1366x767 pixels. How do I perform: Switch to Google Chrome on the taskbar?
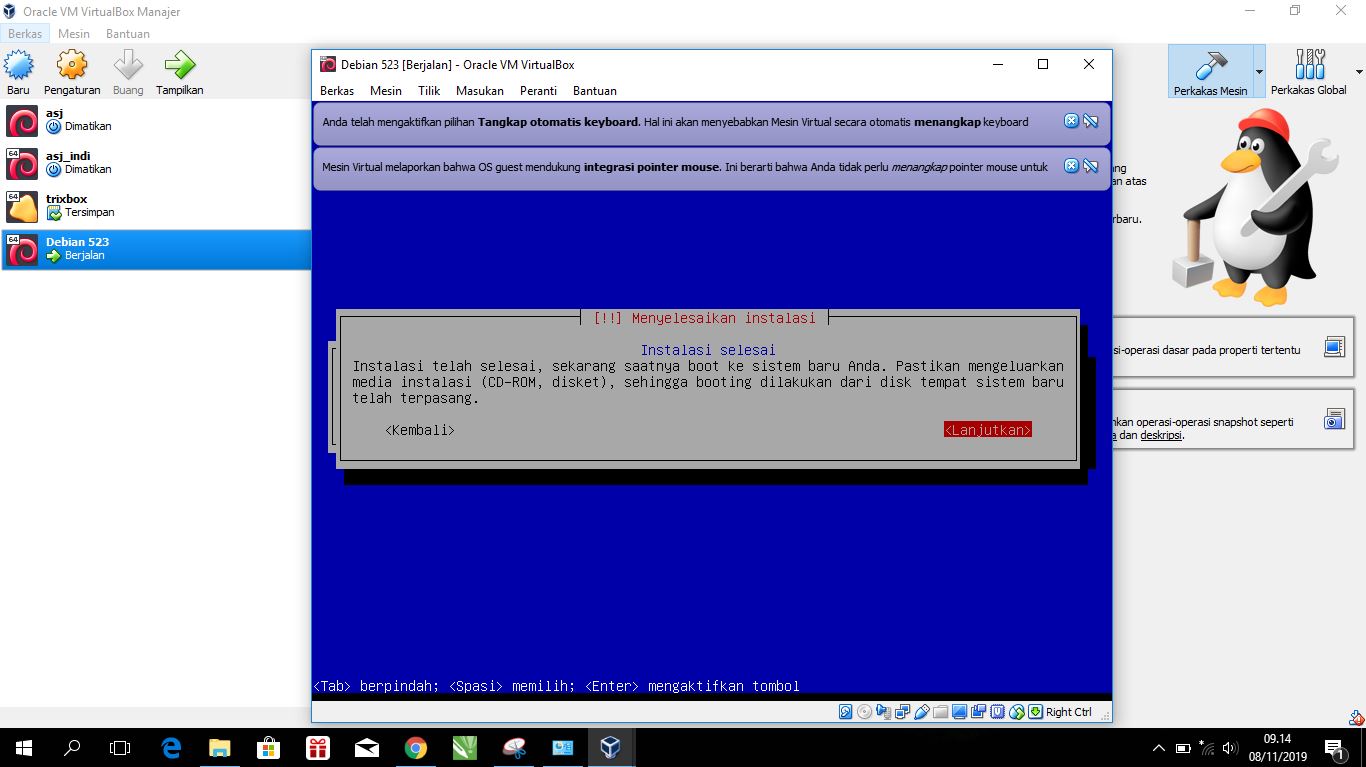pos(416,747)
